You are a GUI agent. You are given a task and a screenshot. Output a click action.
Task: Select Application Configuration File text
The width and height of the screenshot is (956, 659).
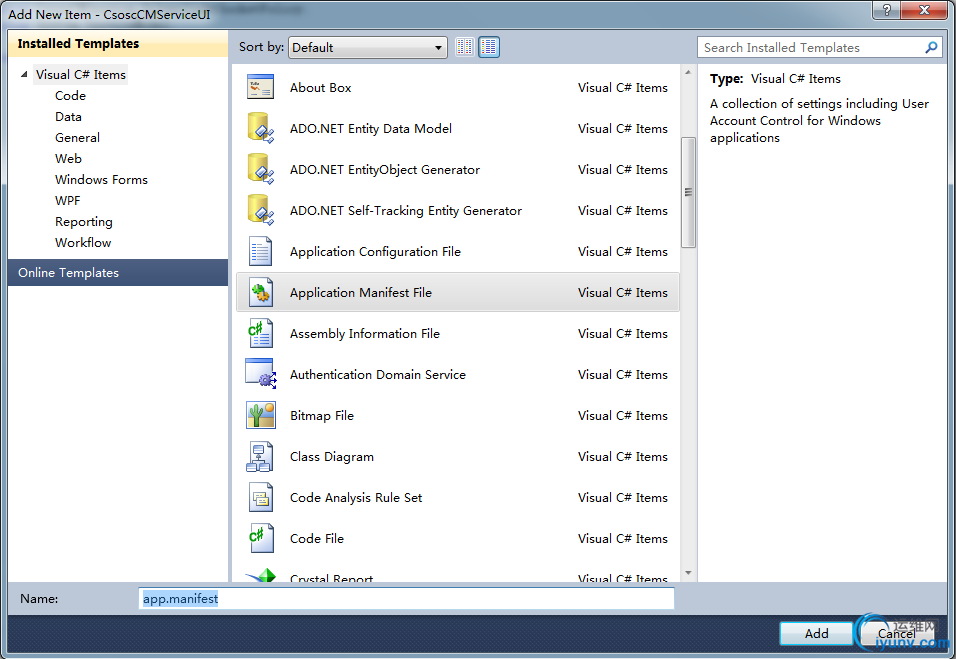pyautogui.click(x=376, y=252)
